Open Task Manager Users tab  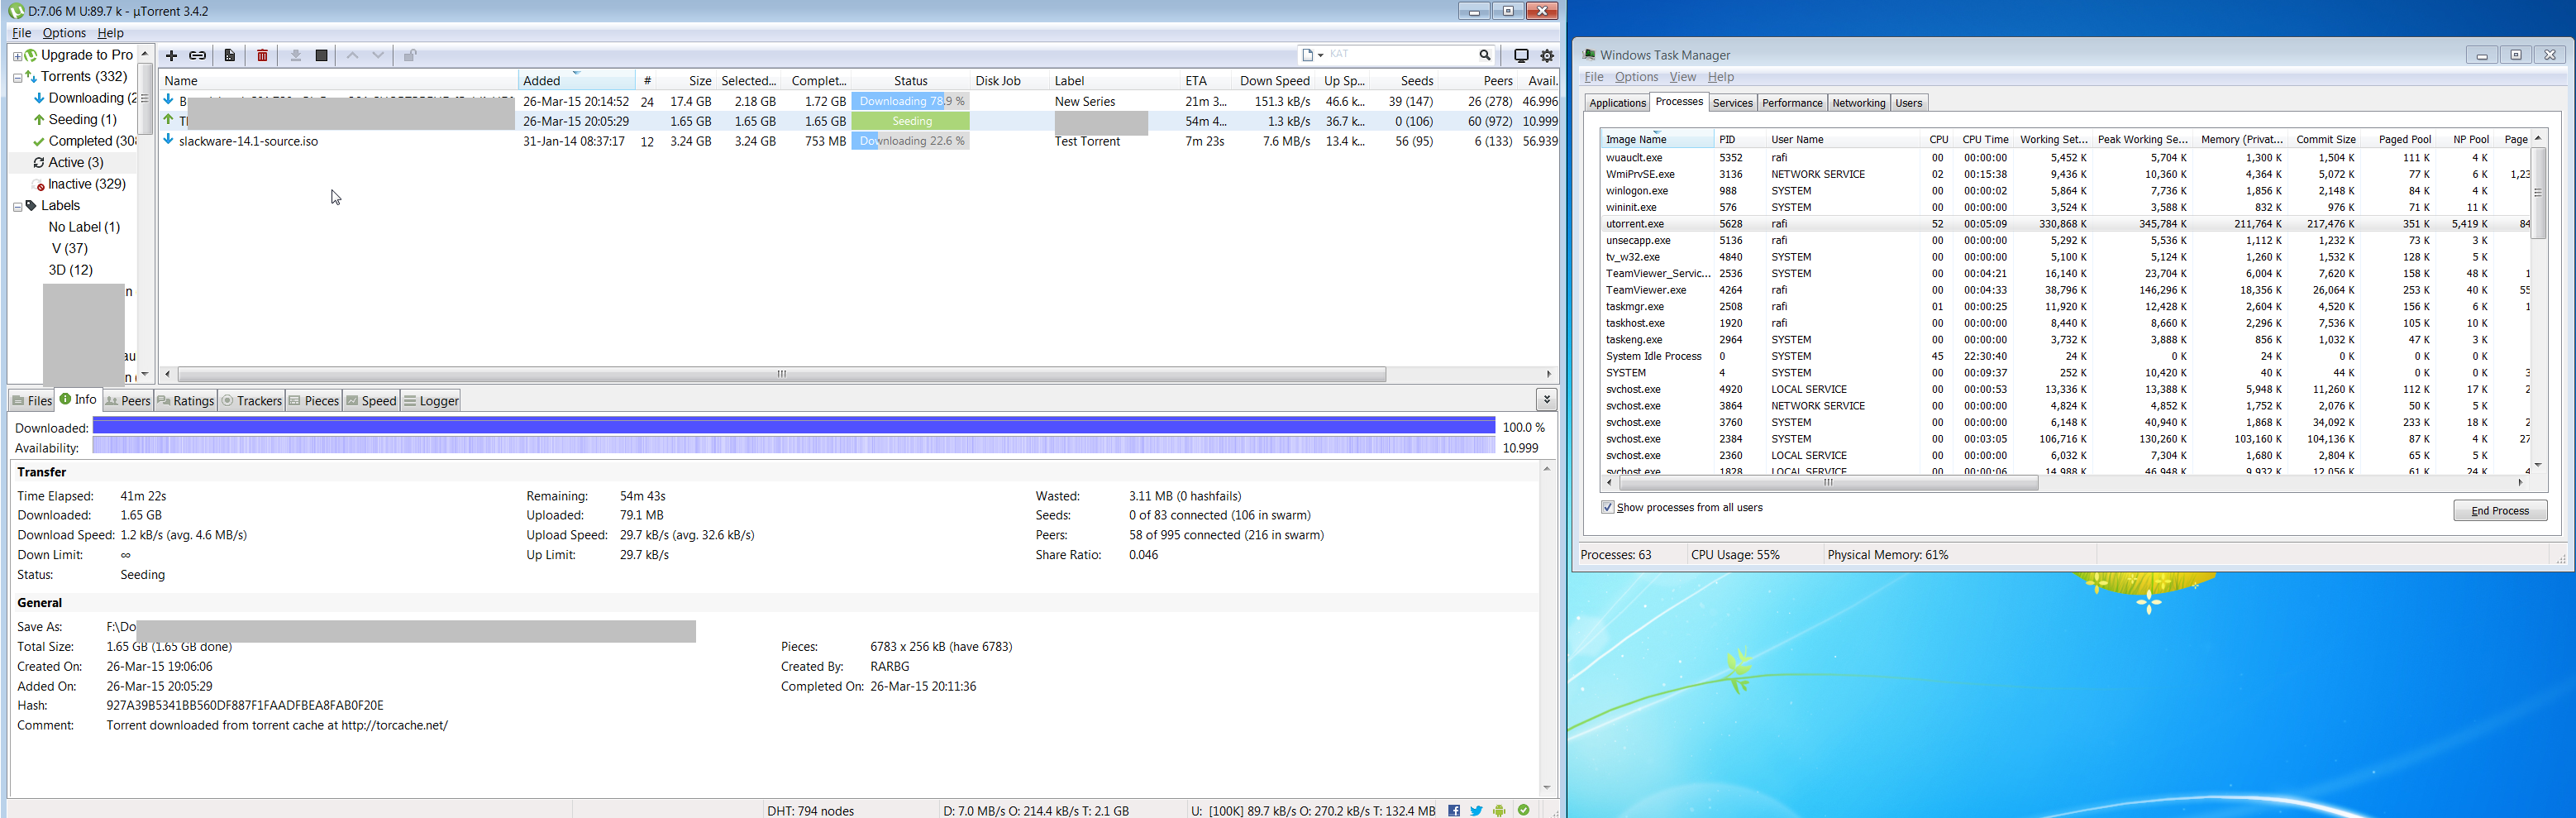pos(1908,103)
